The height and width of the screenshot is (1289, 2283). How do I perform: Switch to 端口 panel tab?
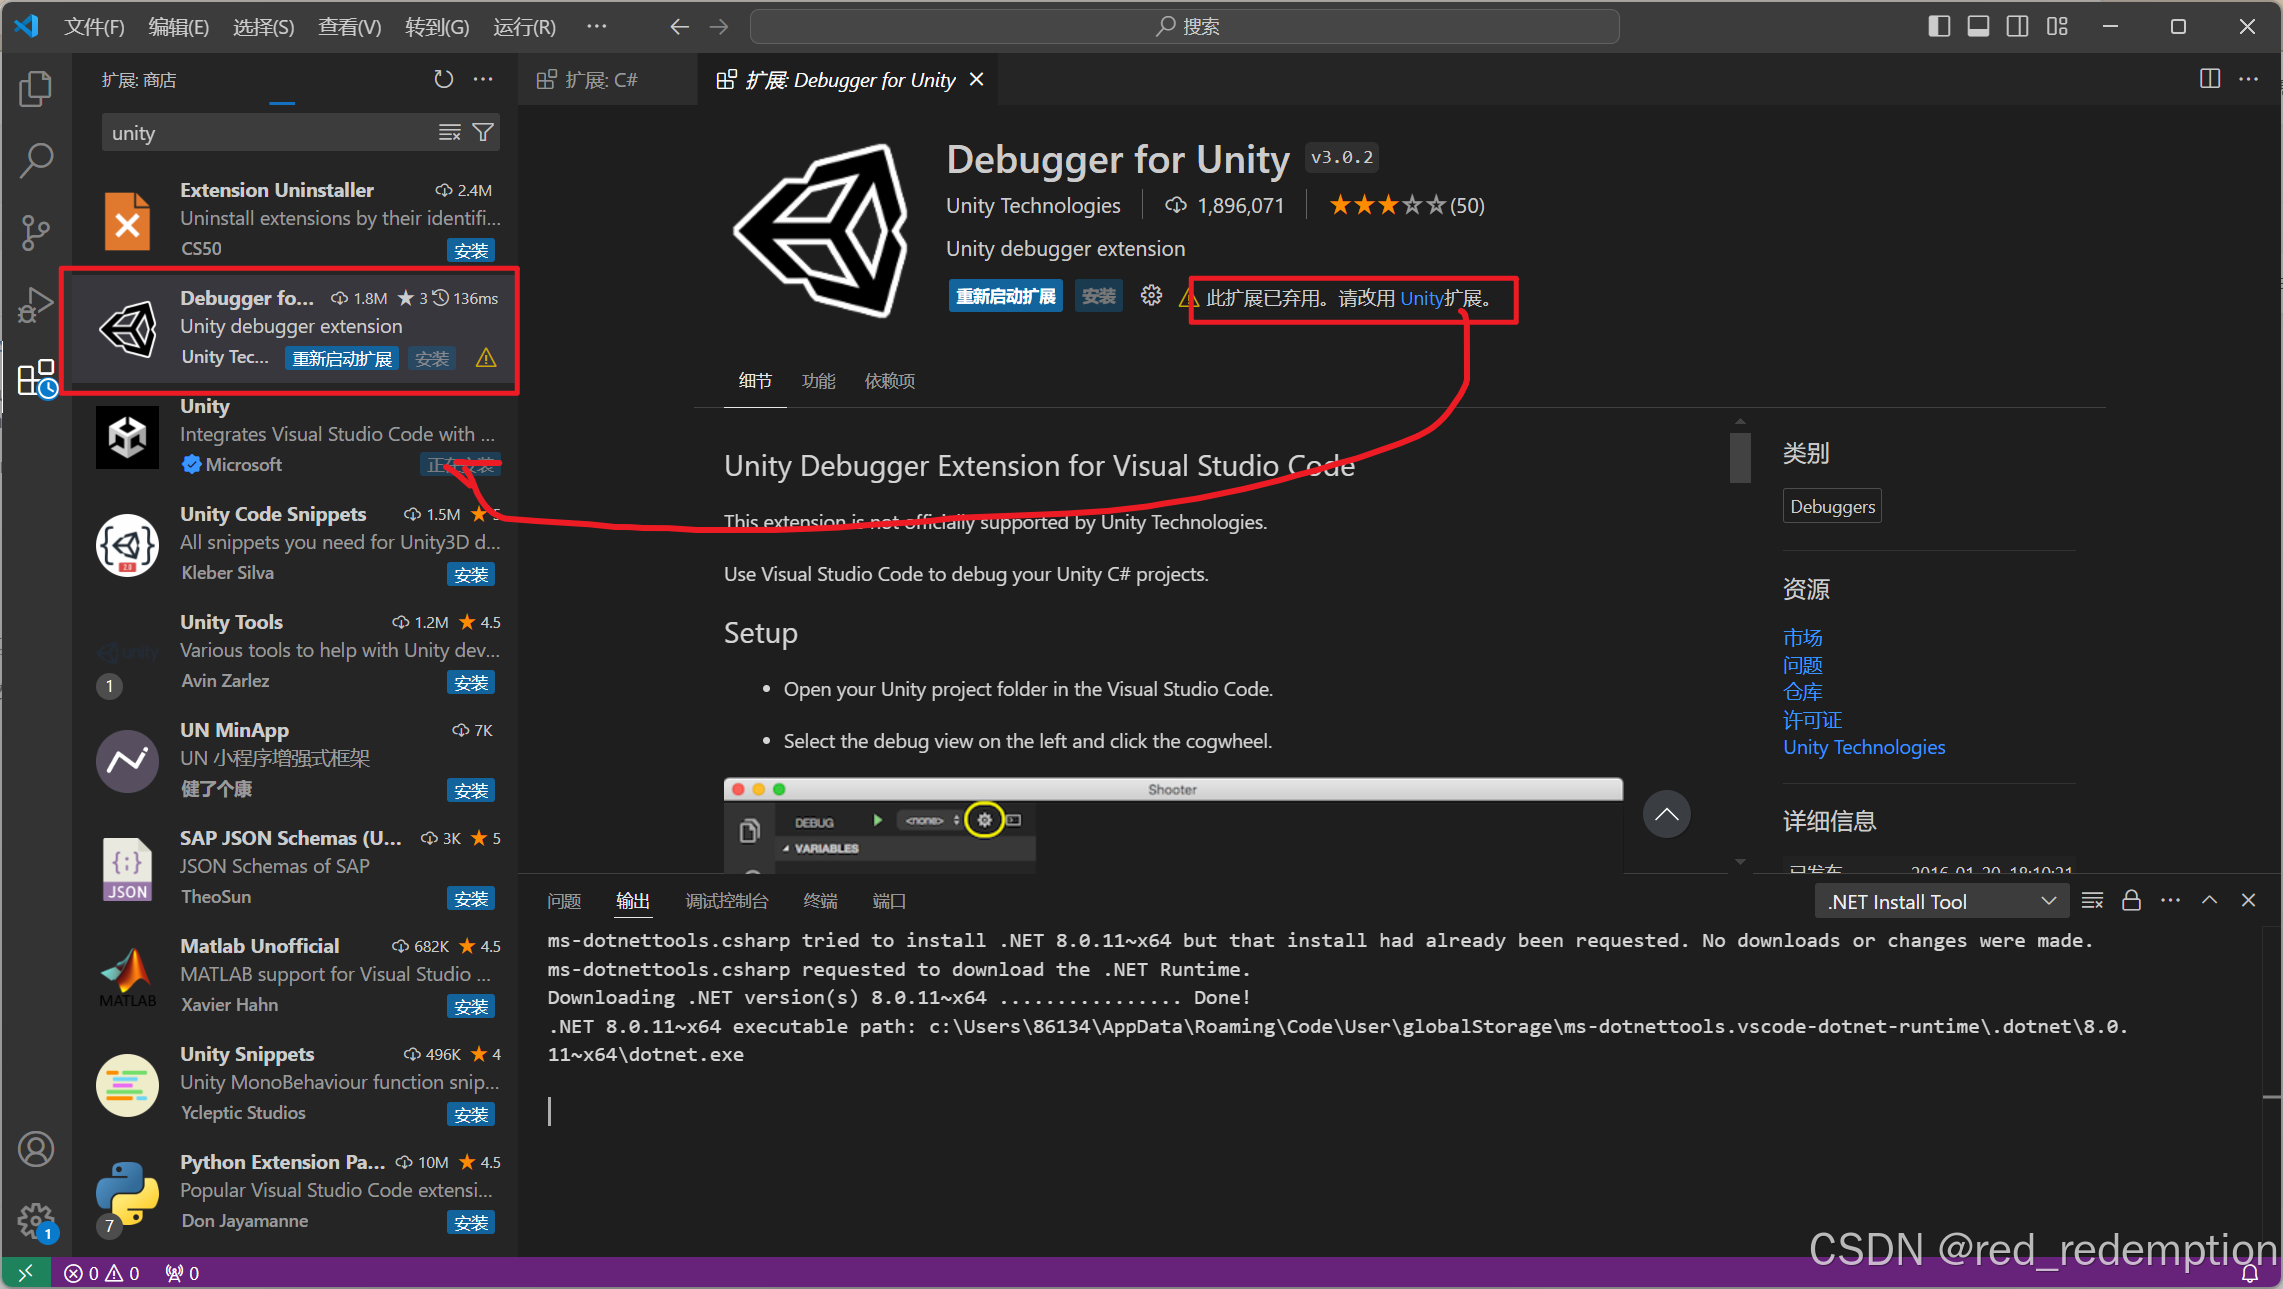(x=889, y=901)
